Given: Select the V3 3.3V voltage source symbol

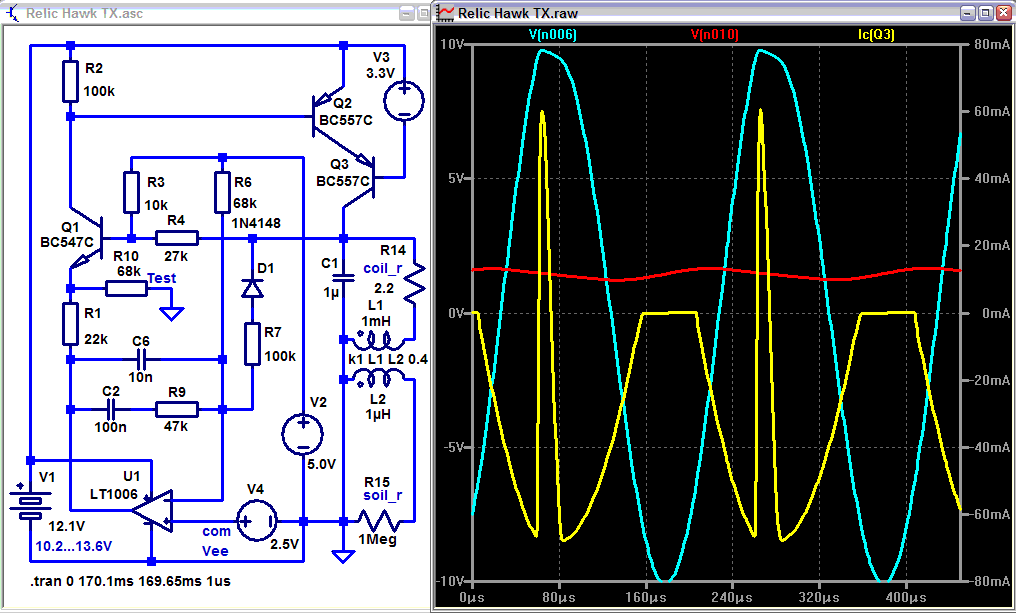Looking at the screenshot, I should coord(404,101).
